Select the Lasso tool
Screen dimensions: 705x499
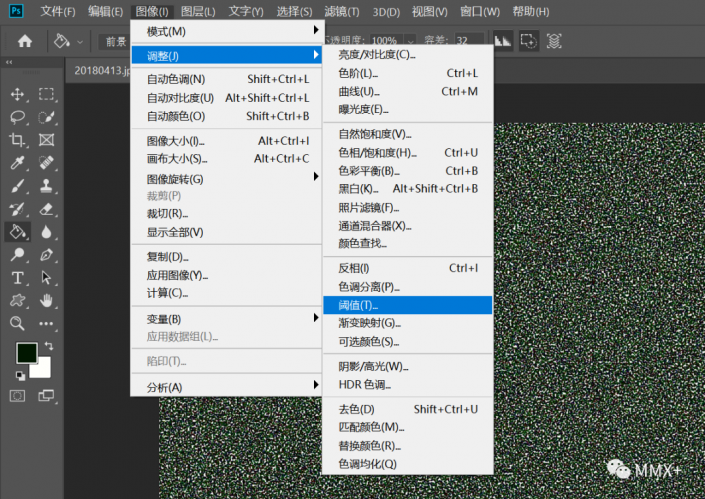(17, 117)
